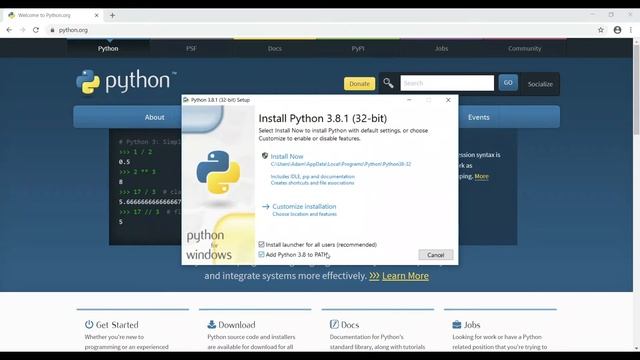Viewport: 640px width, 360px height.
Task: Open the Events menu on the site
Action: pyautogui.click(x=478, y=117)
